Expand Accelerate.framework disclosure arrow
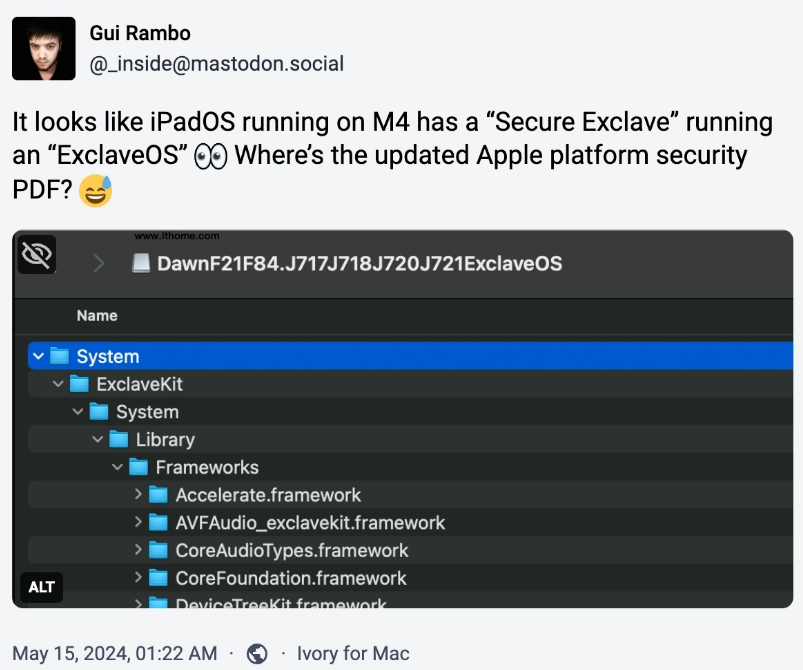This screenshot has width=803, height=670. 138,495
